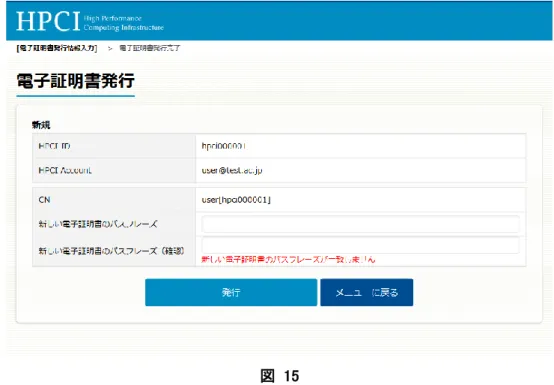This screenshot has height=385, width=554.
Task: Focus the passphrase confirmation (確認) field
Action: point(360,245)
